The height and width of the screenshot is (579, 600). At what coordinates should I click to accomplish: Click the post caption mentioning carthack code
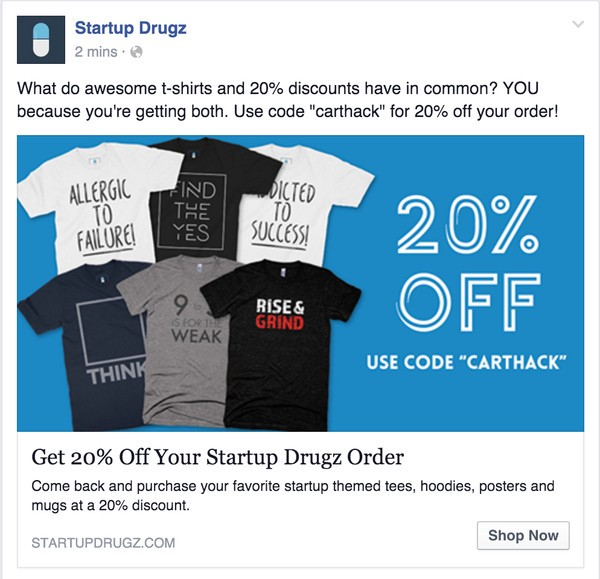[288, 100]
